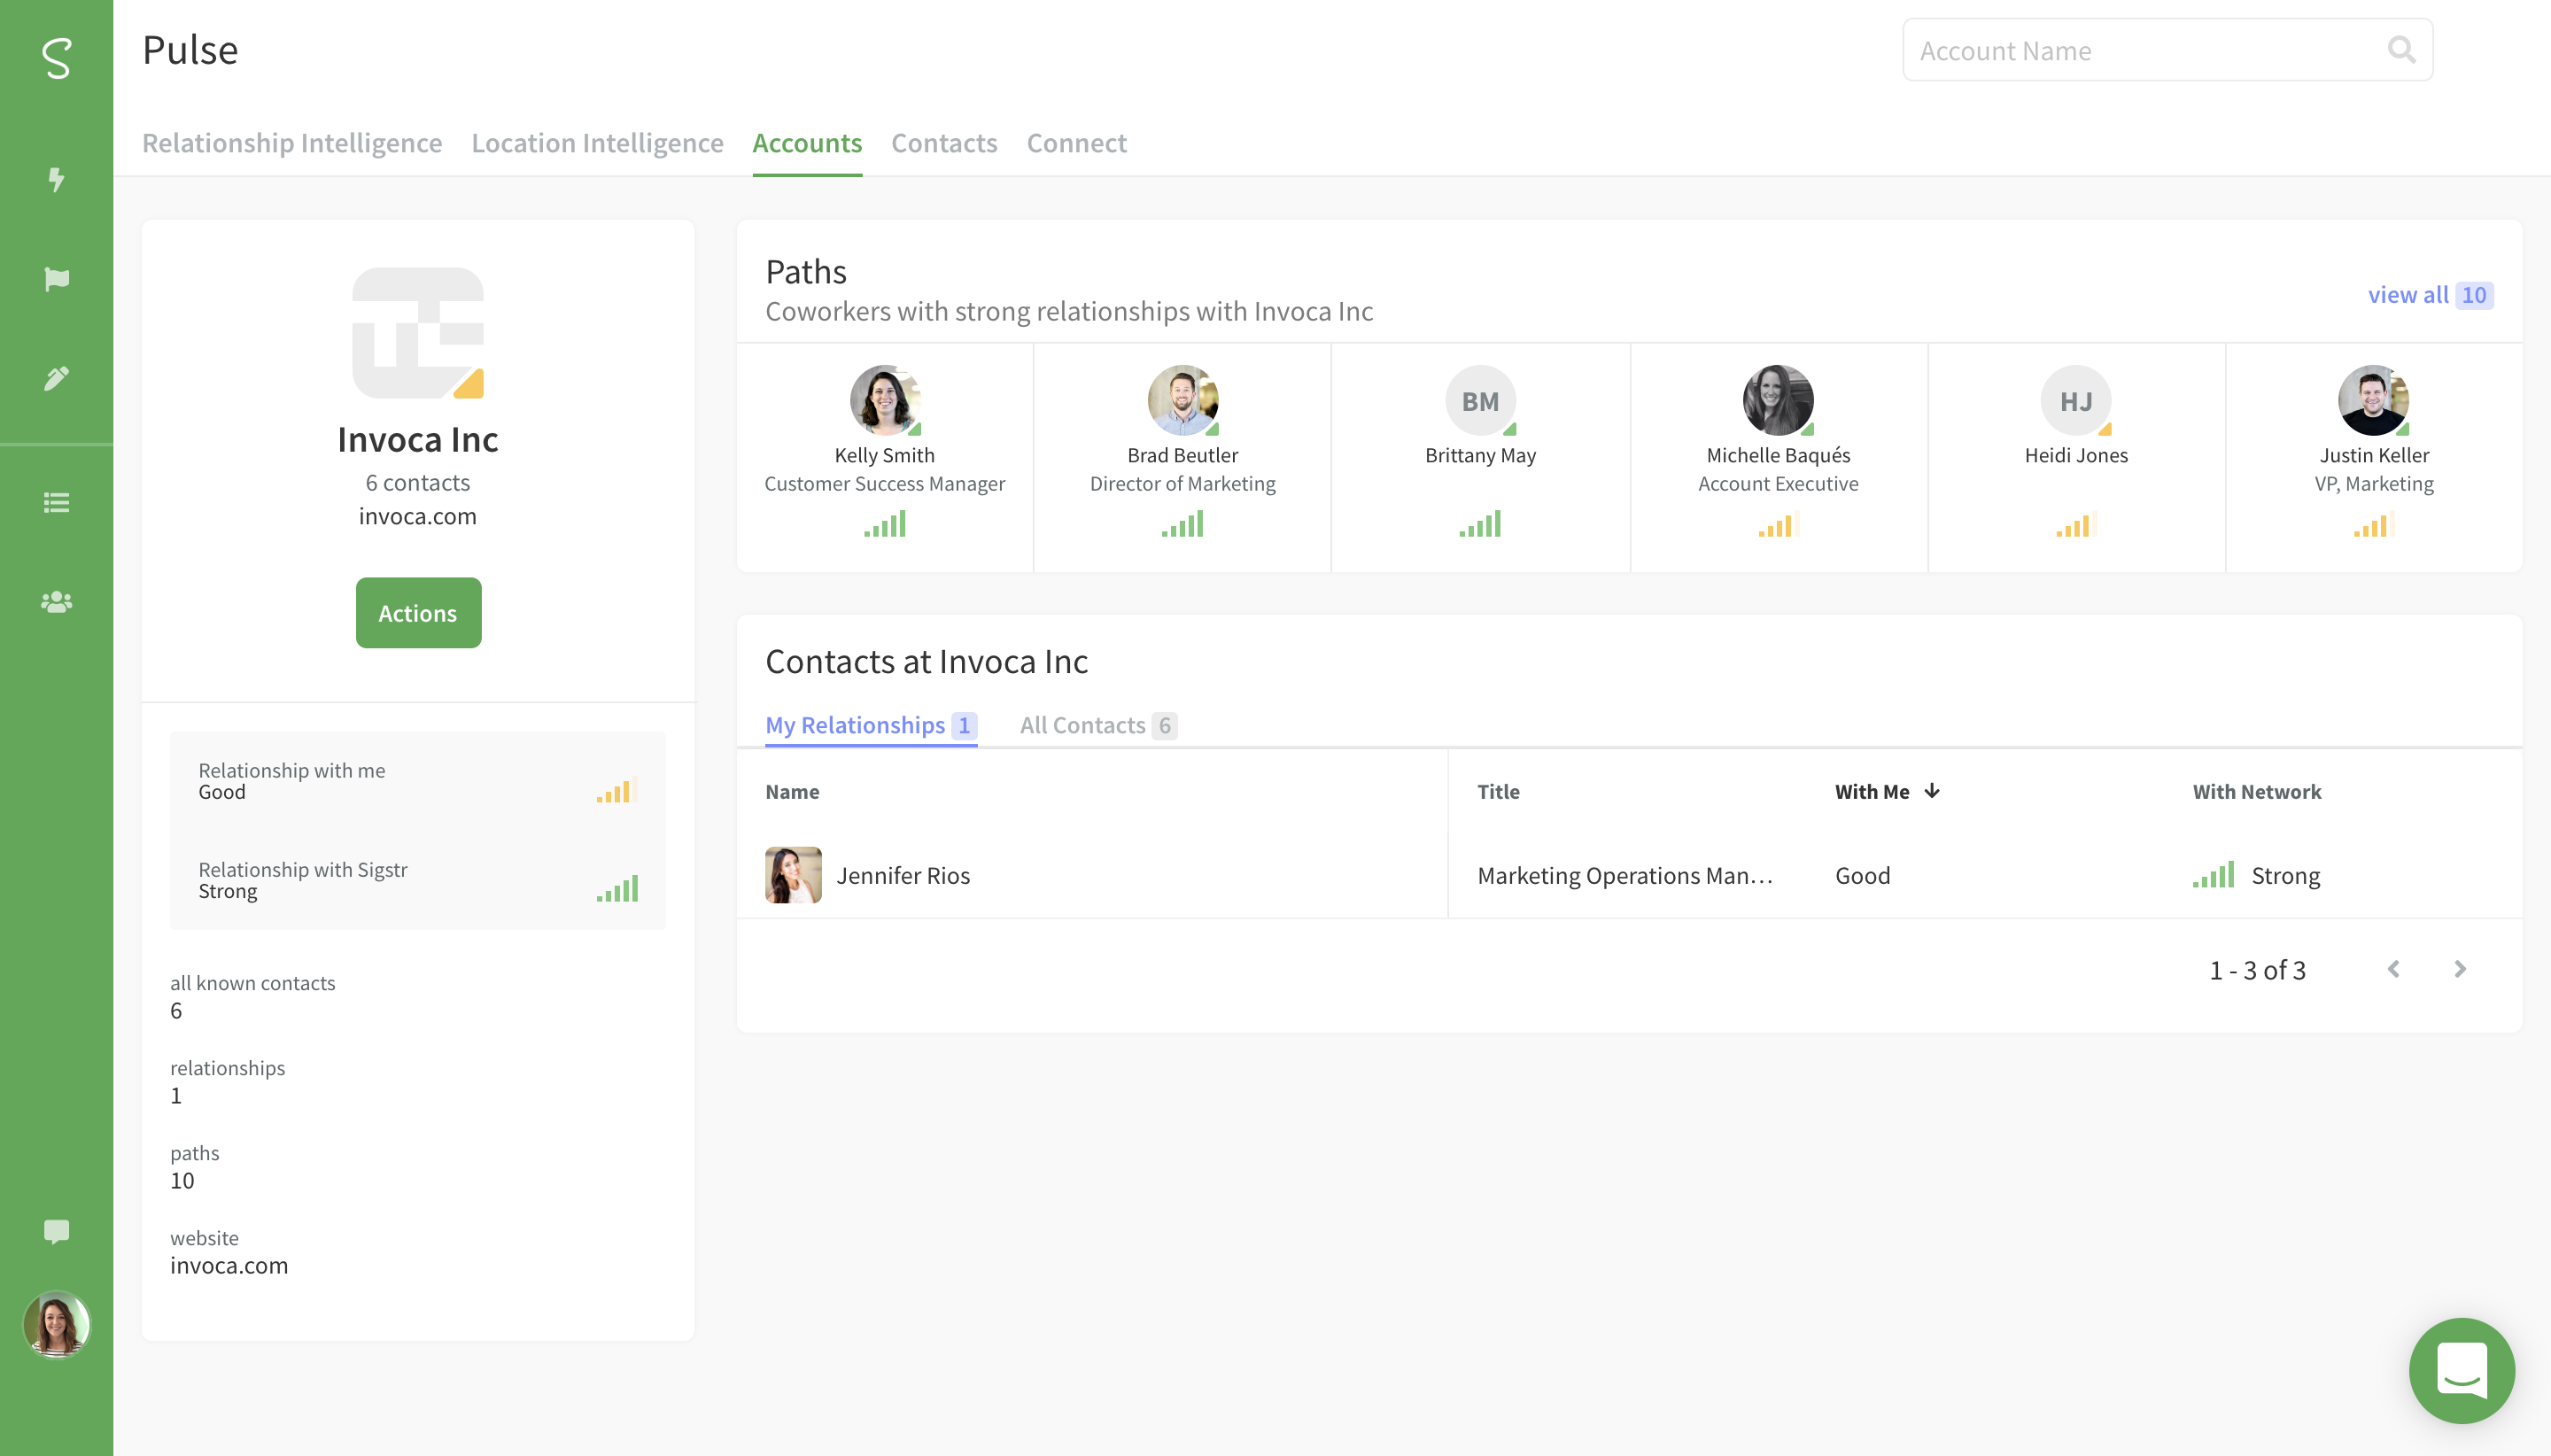The image size is (2551, 1456).
Task: Go to next page of contacts
Action: [2460, 969]
